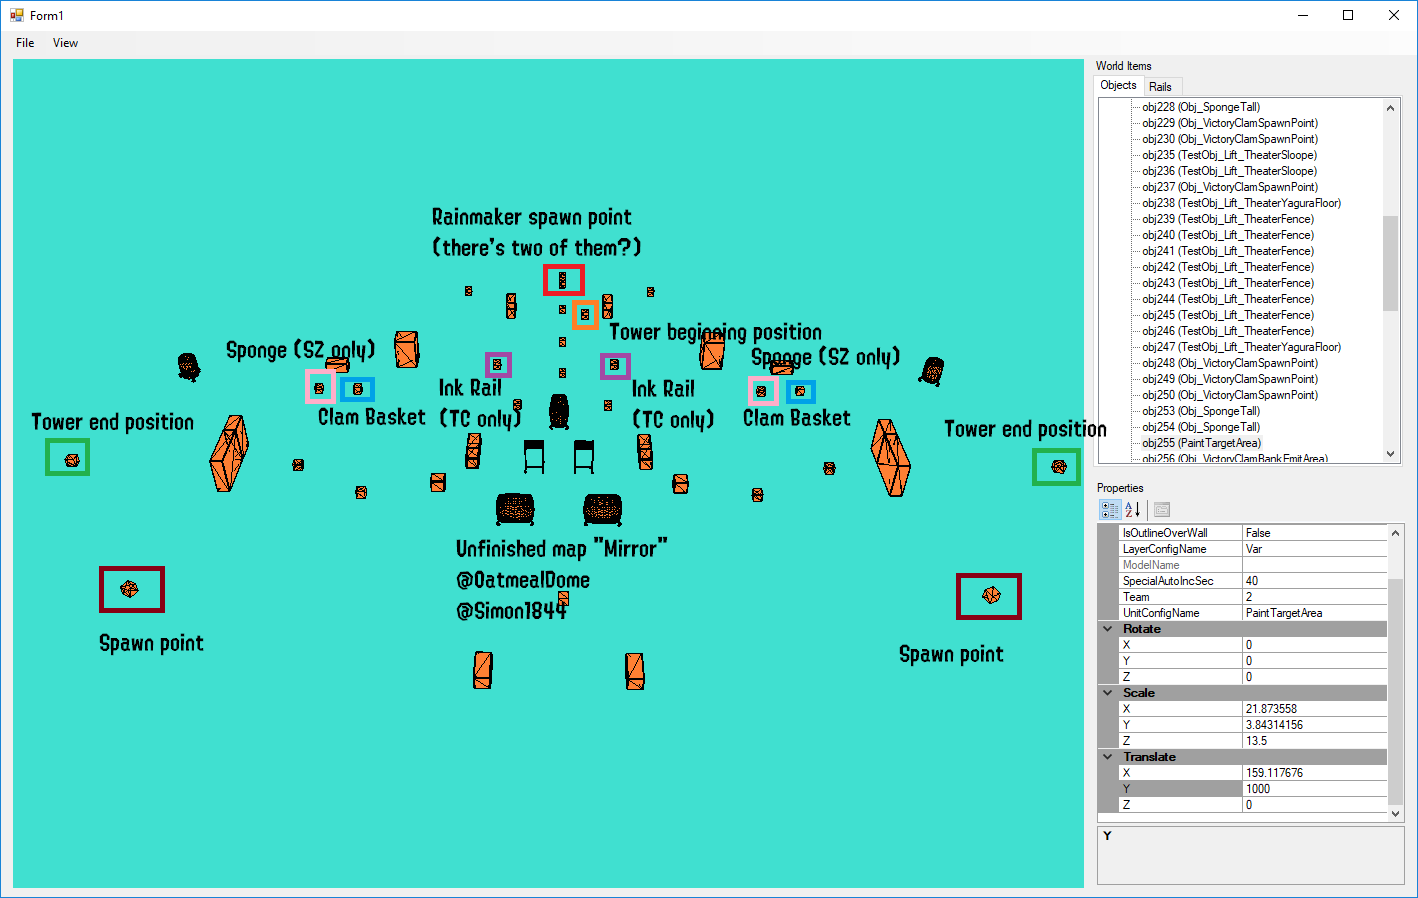Image resolution: width=1418 pixels, height=898 pixels.
Task: Open the File menu
Action: (25, 43)
